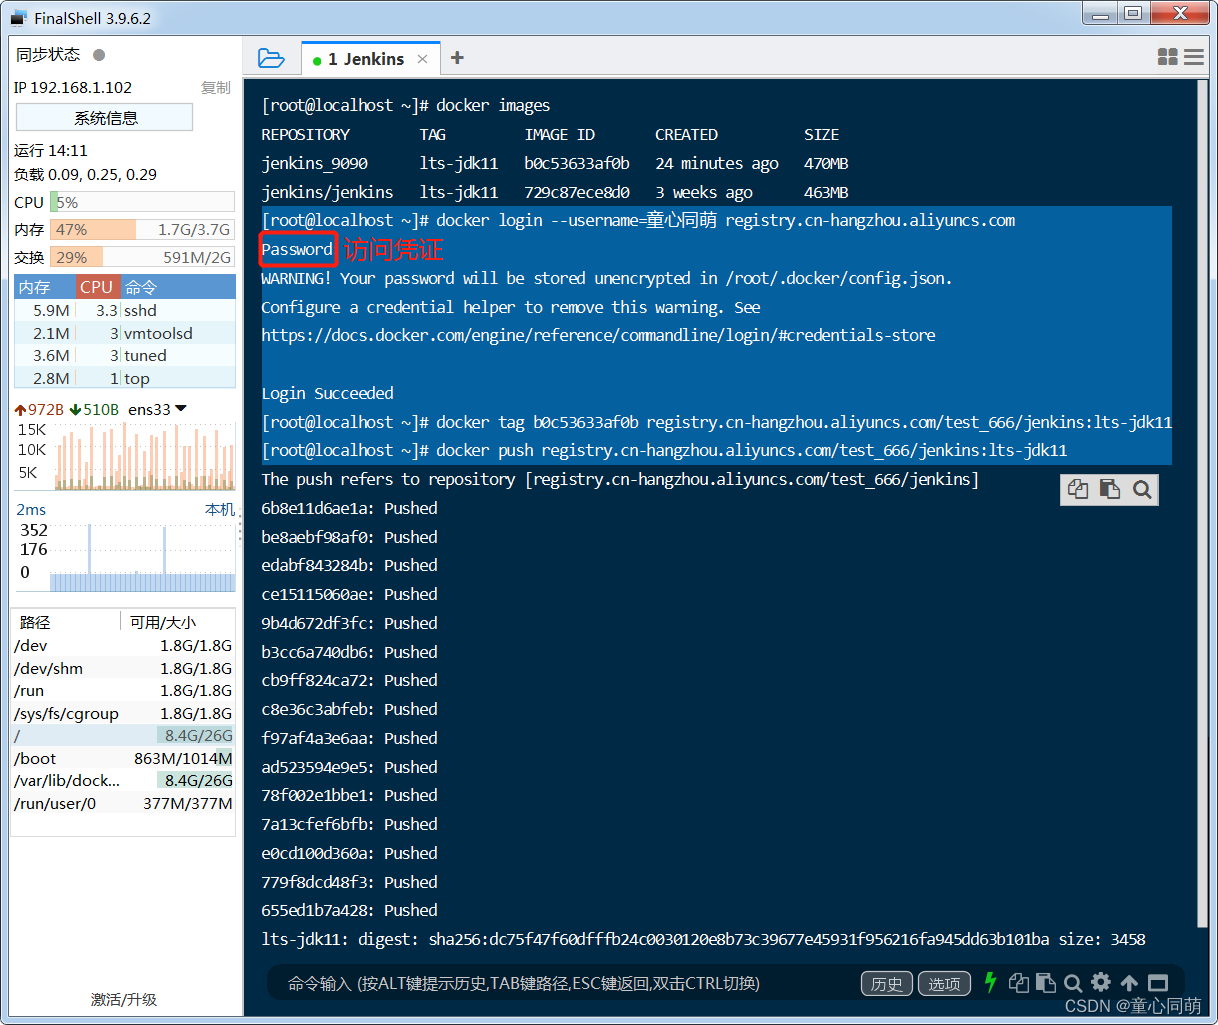Screen dimensions: 1218x1025
Task: Click the 本机 latency label
Action: [220, 510]
